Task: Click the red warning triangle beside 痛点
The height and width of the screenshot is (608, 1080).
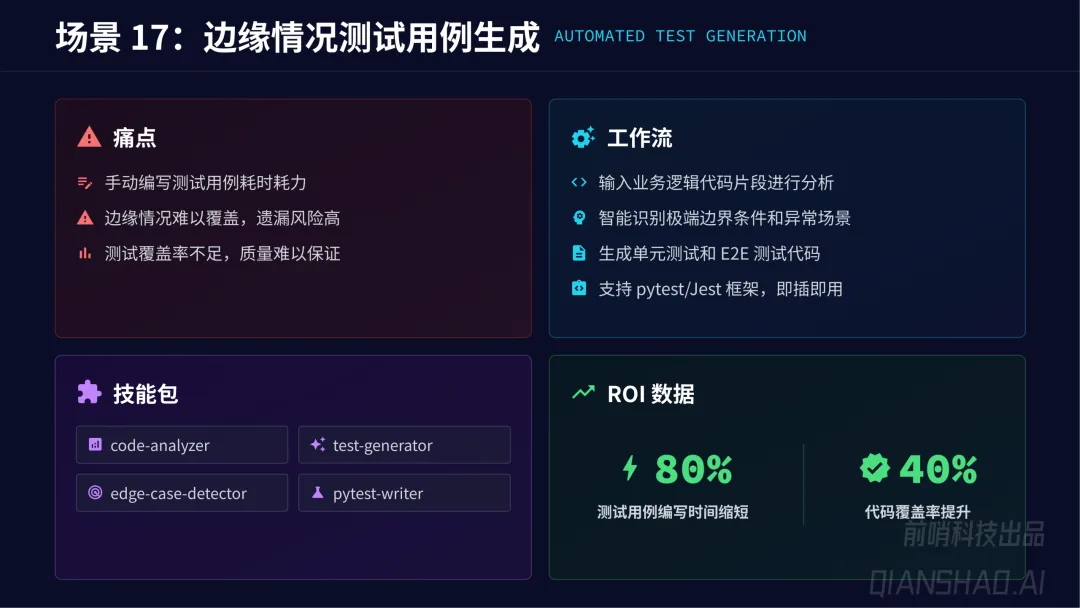Action: pyautogui.click(x=89, y=138)
